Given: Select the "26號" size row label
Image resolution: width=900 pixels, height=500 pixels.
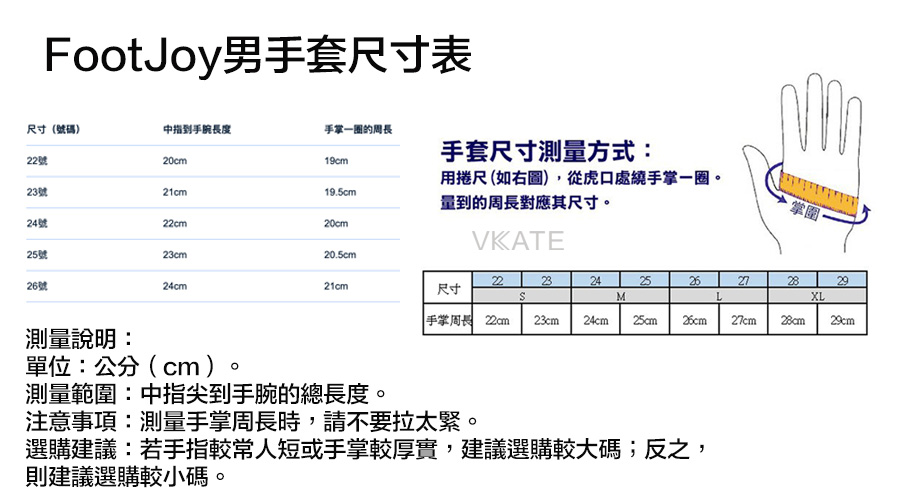Looking at the screenshot, I should point(37,286).
